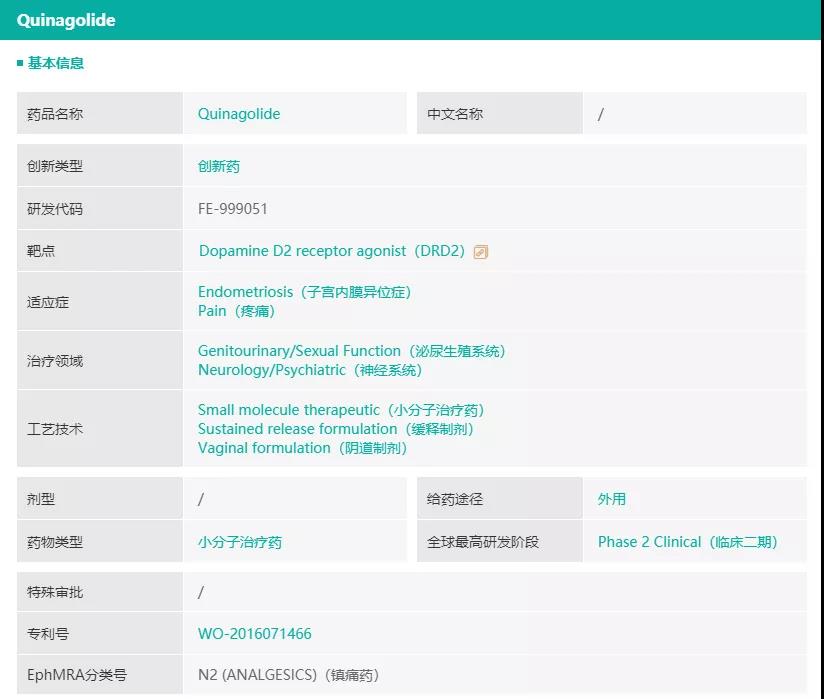Viewport: 824px width, 699px height.
Task: Click the 研发代码 label cell
Action: (100, 209)
